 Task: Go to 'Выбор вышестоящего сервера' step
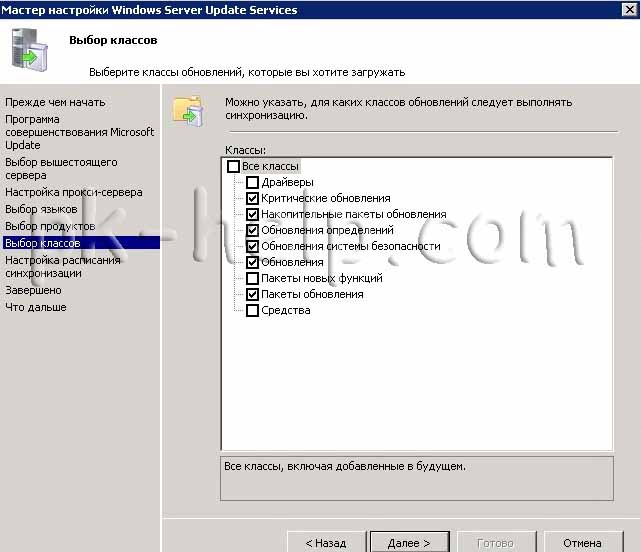coord(61,168)
